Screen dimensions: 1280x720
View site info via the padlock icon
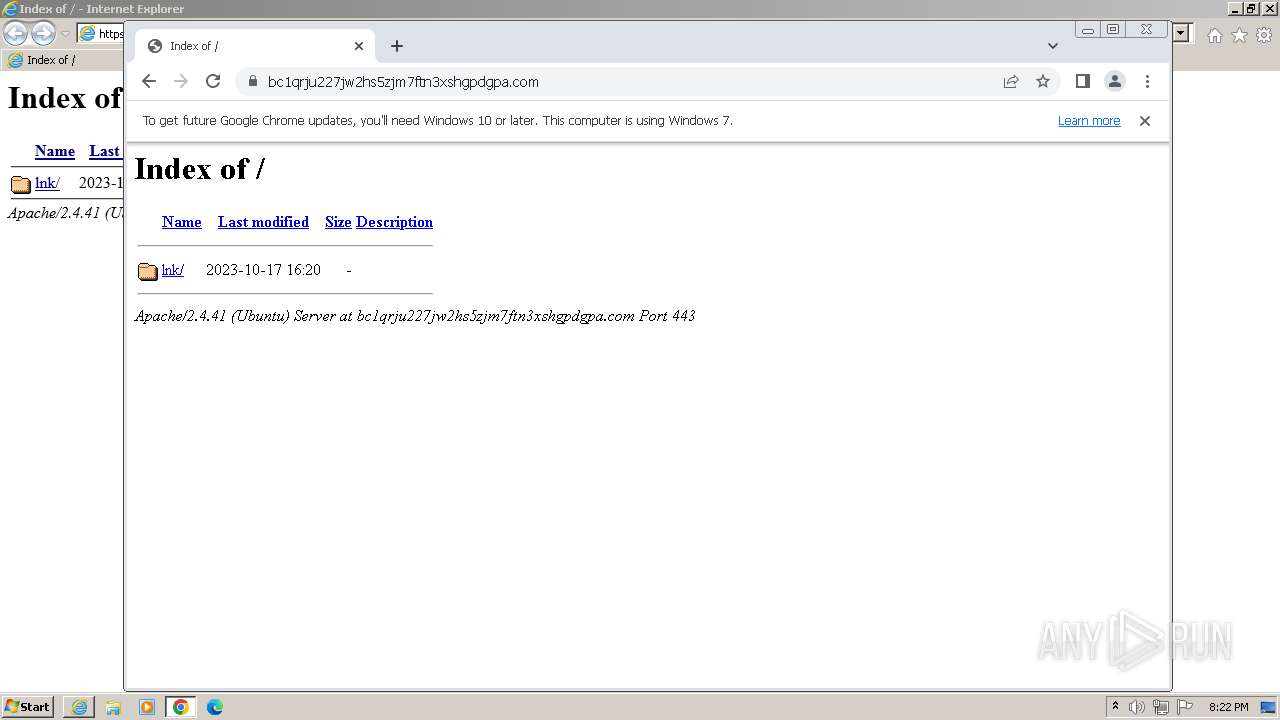[251, 82]
